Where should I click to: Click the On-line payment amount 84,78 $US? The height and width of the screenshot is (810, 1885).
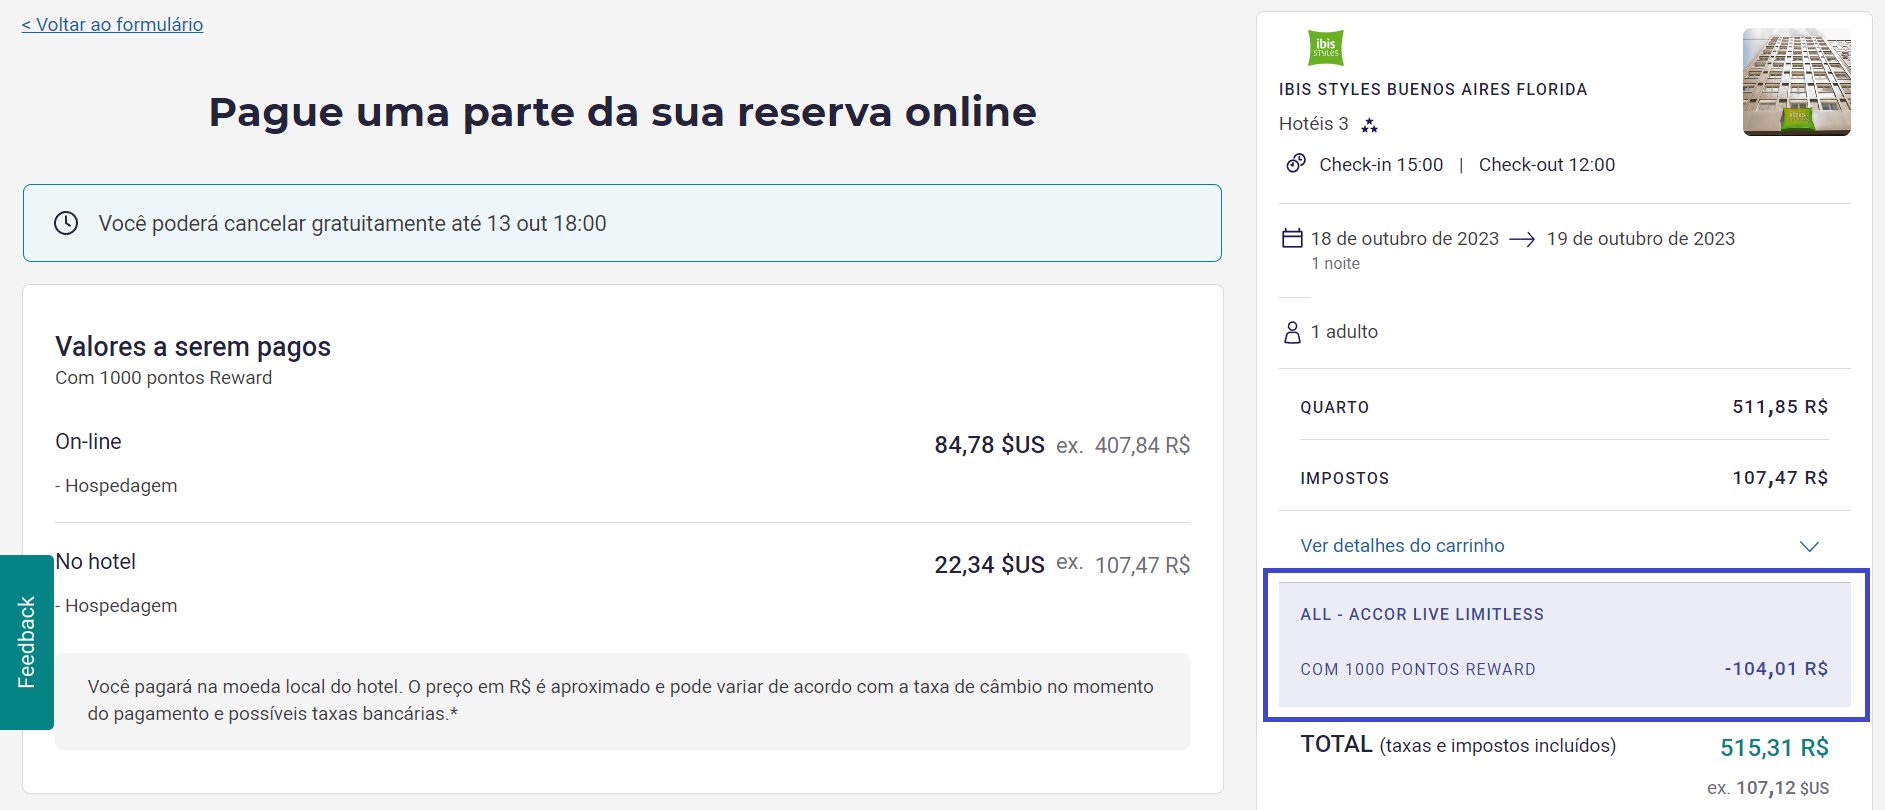tap(989, 445)
